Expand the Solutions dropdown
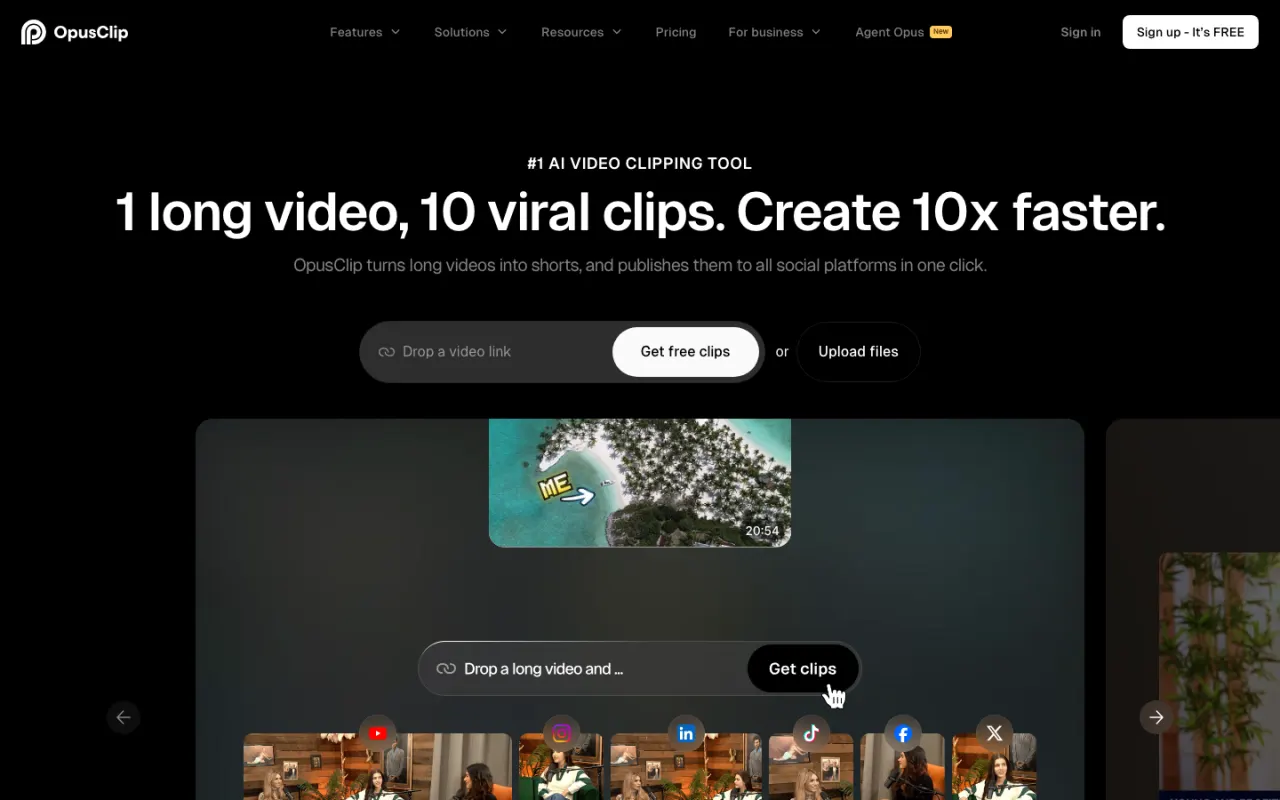 pos(470,32)
